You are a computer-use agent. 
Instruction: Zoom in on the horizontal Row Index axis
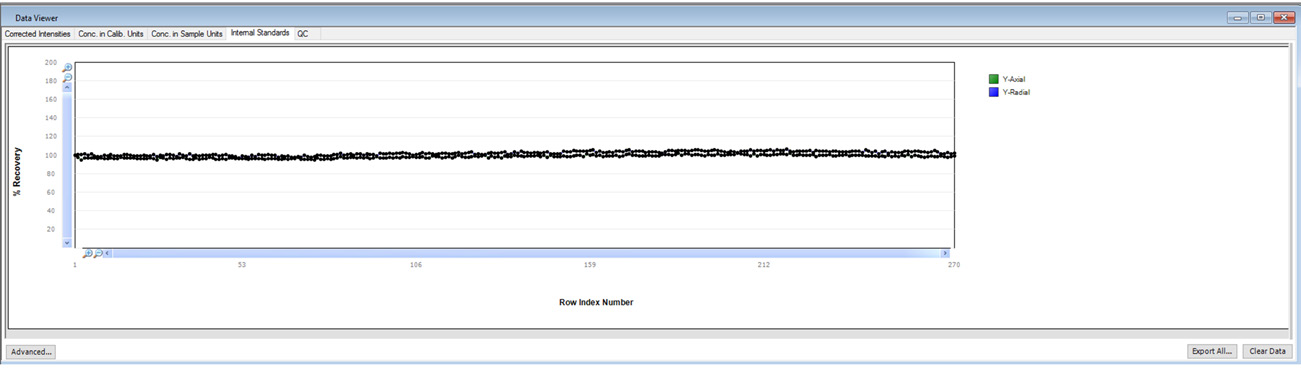[87, 254]
